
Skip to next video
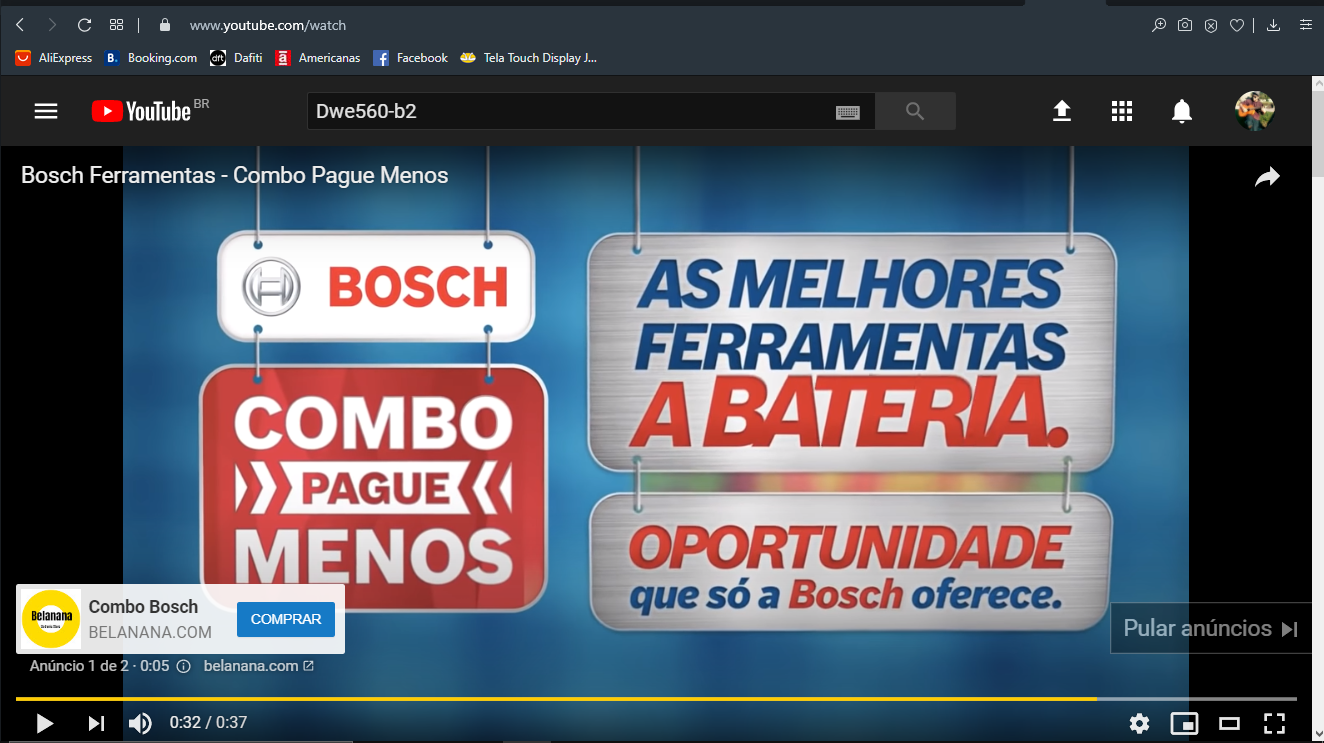(x=96, y=723)
